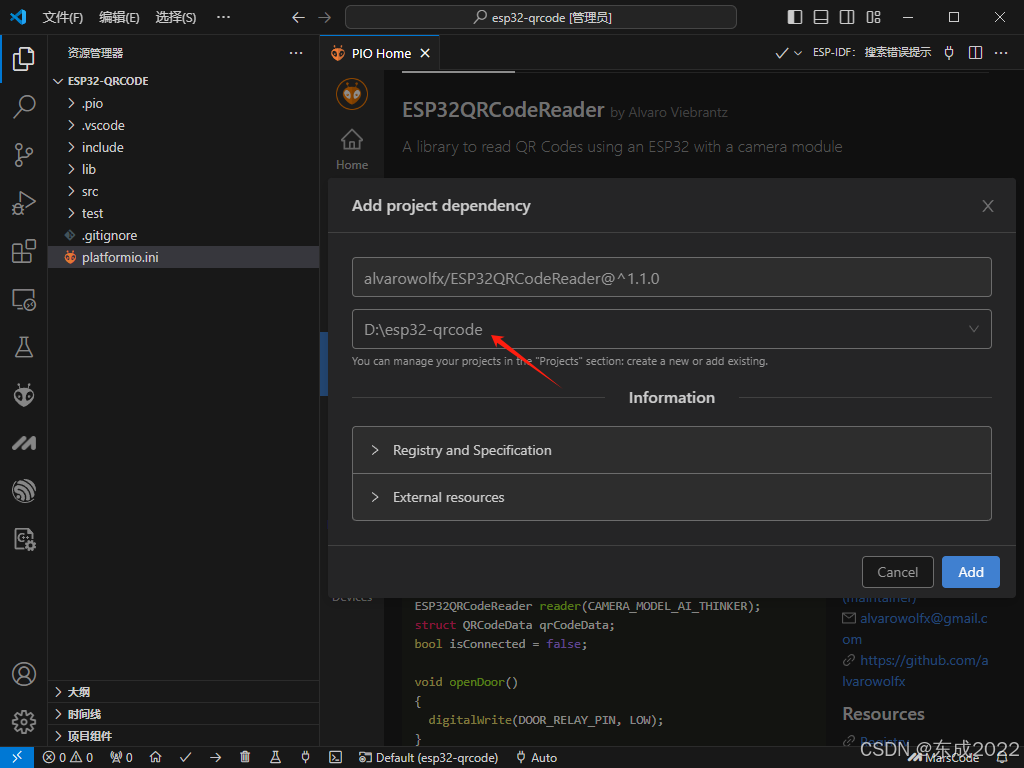
Task: Close the PIO Home tab
Action: tap(425, 53)
